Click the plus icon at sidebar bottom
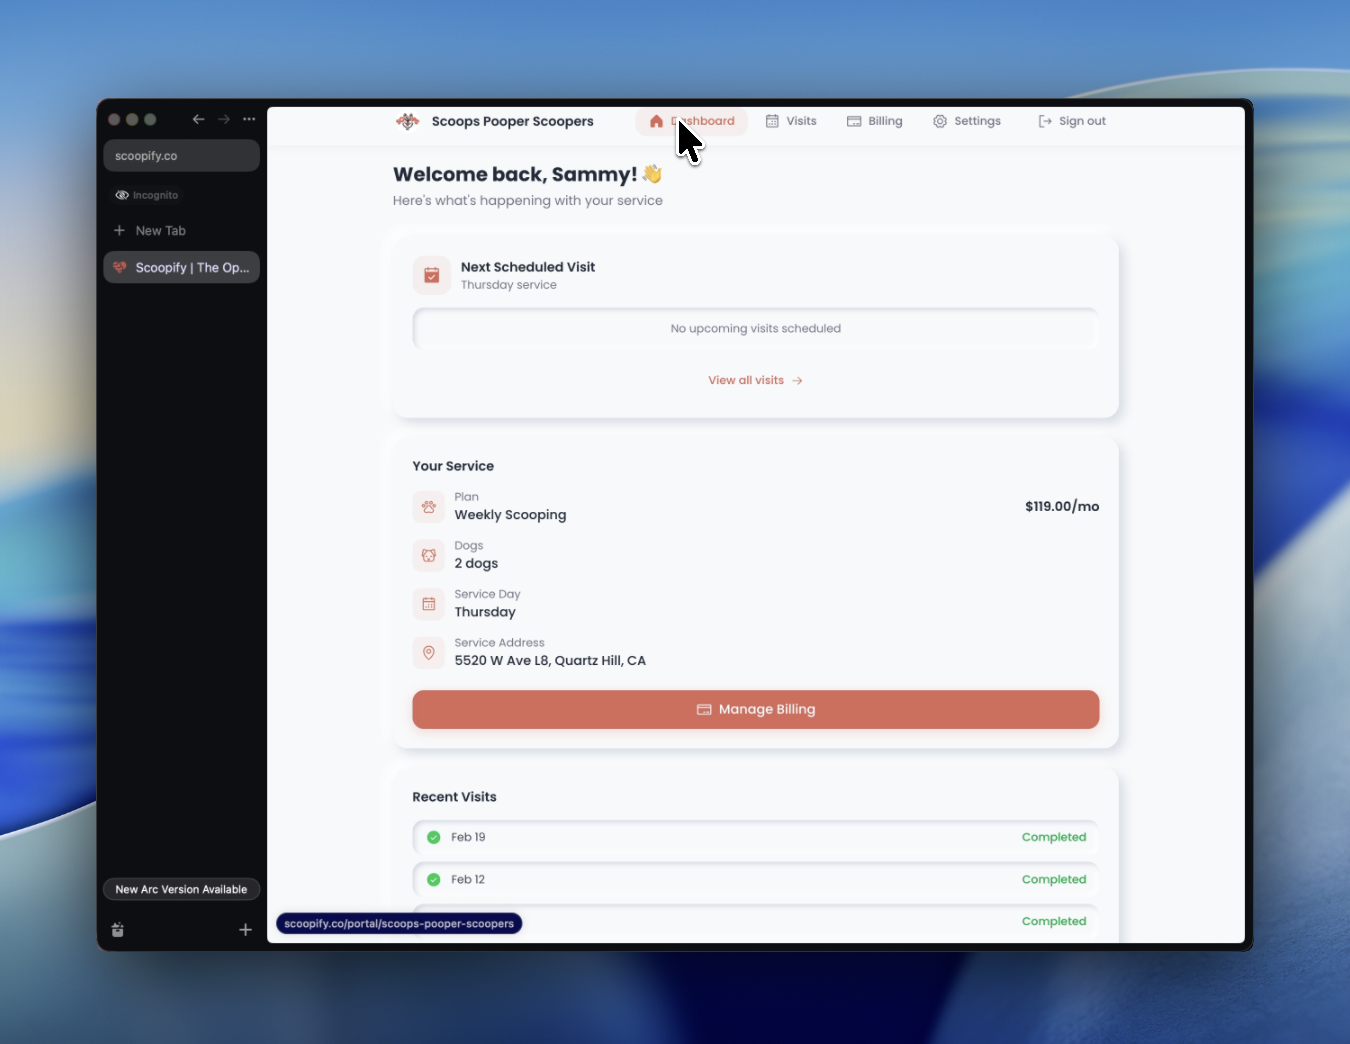 tap(245, 930)
